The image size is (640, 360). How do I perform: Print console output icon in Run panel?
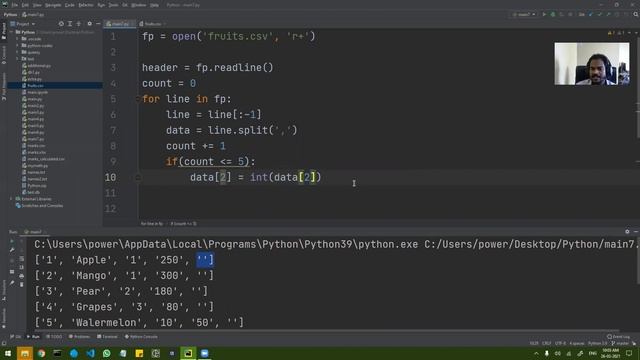point(22,276)
